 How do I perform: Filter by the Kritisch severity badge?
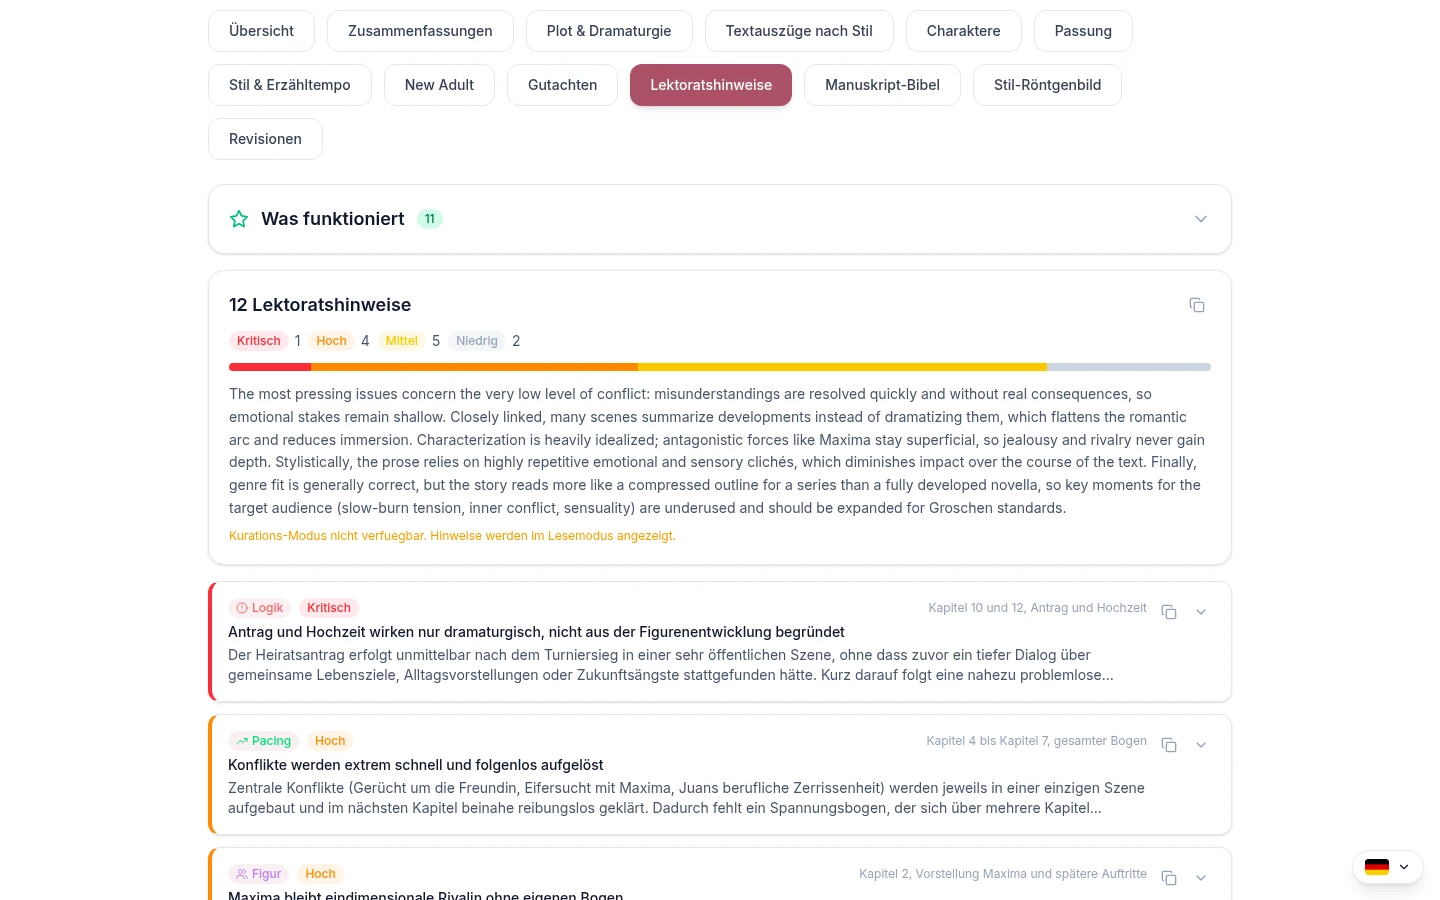pos(259,341)
